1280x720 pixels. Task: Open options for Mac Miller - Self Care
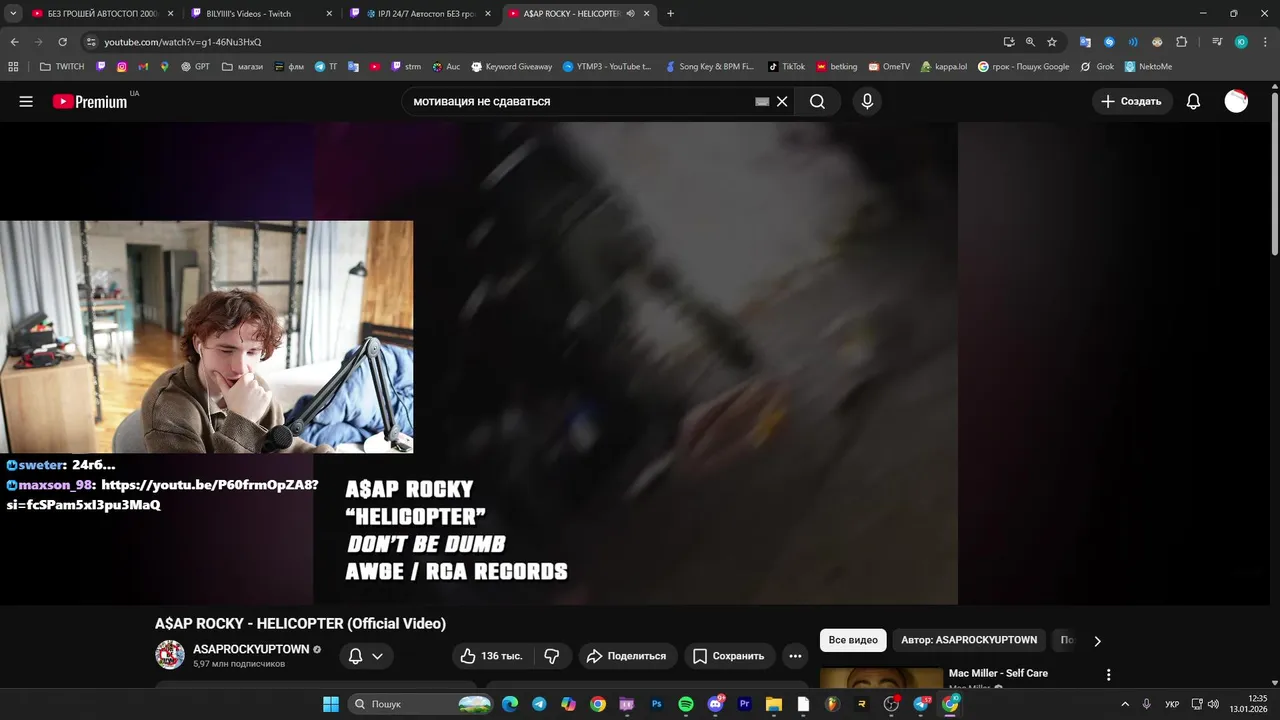(1108, 675)
